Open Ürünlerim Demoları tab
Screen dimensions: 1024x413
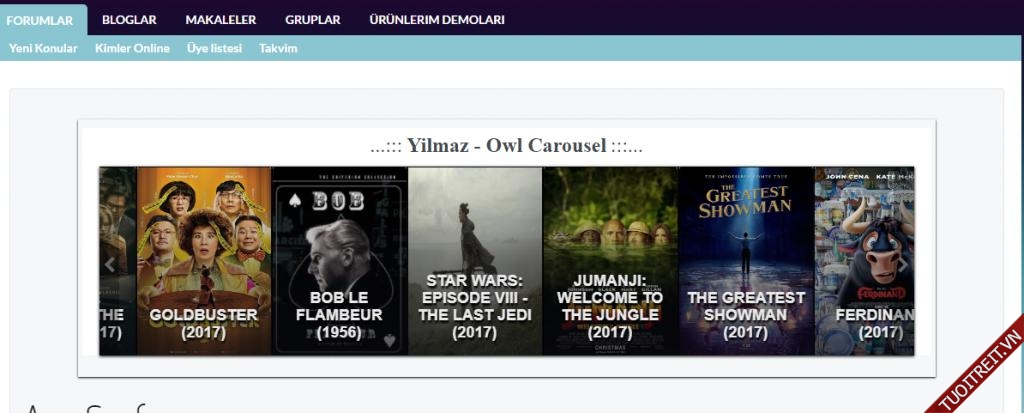(437, 20)
